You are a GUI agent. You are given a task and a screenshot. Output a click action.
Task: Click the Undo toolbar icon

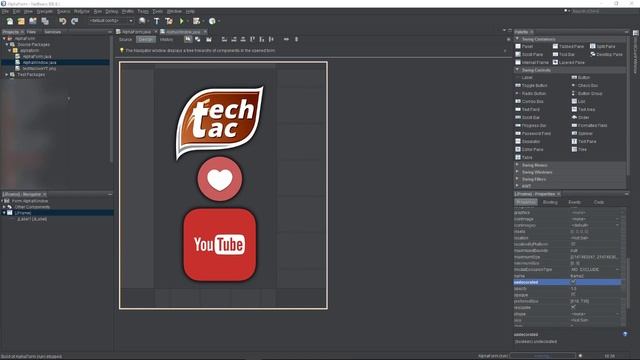tap(62, 21)
